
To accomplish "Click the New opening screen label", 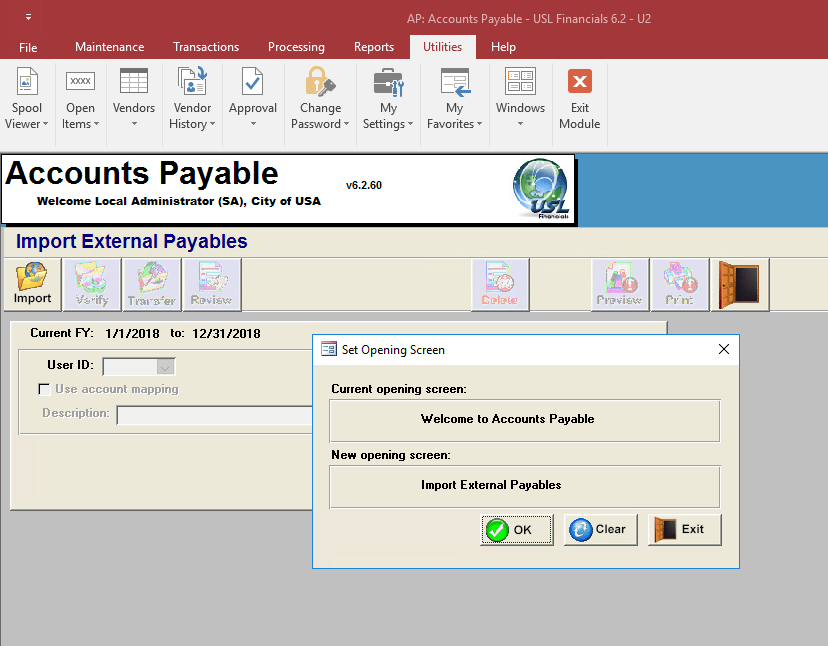I will point(391,455).
